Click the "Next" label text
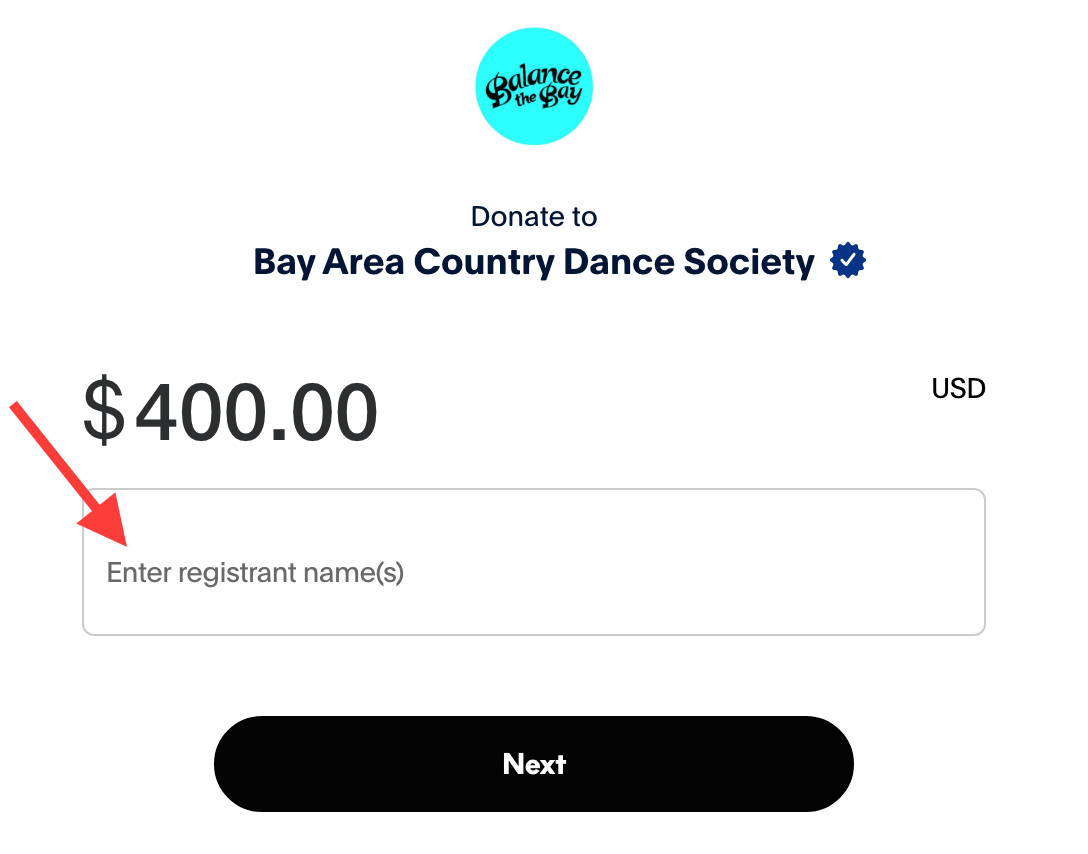 534,765
